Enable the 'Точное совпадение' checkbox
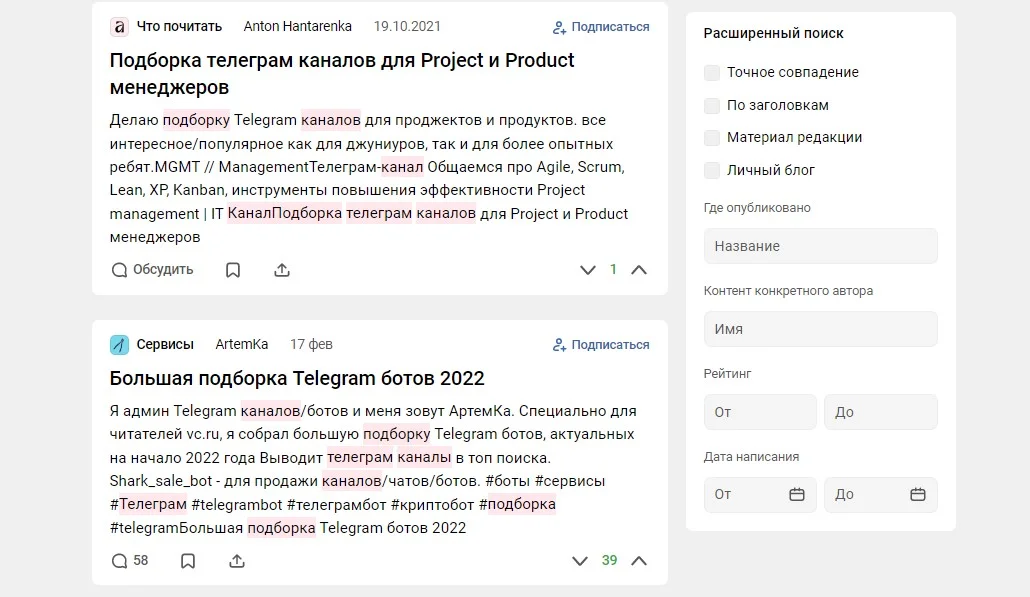1030x597 pixels. click(712, 72)
